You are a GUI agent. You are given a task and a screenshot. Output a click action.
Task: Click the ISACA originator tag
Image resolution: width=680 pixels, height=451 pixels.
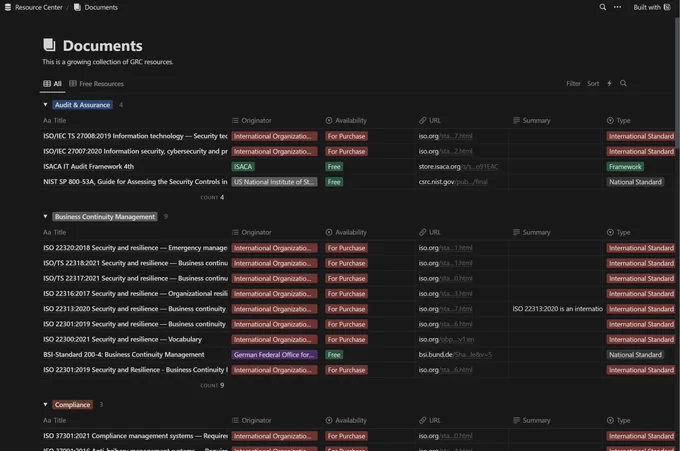point(243,167)
